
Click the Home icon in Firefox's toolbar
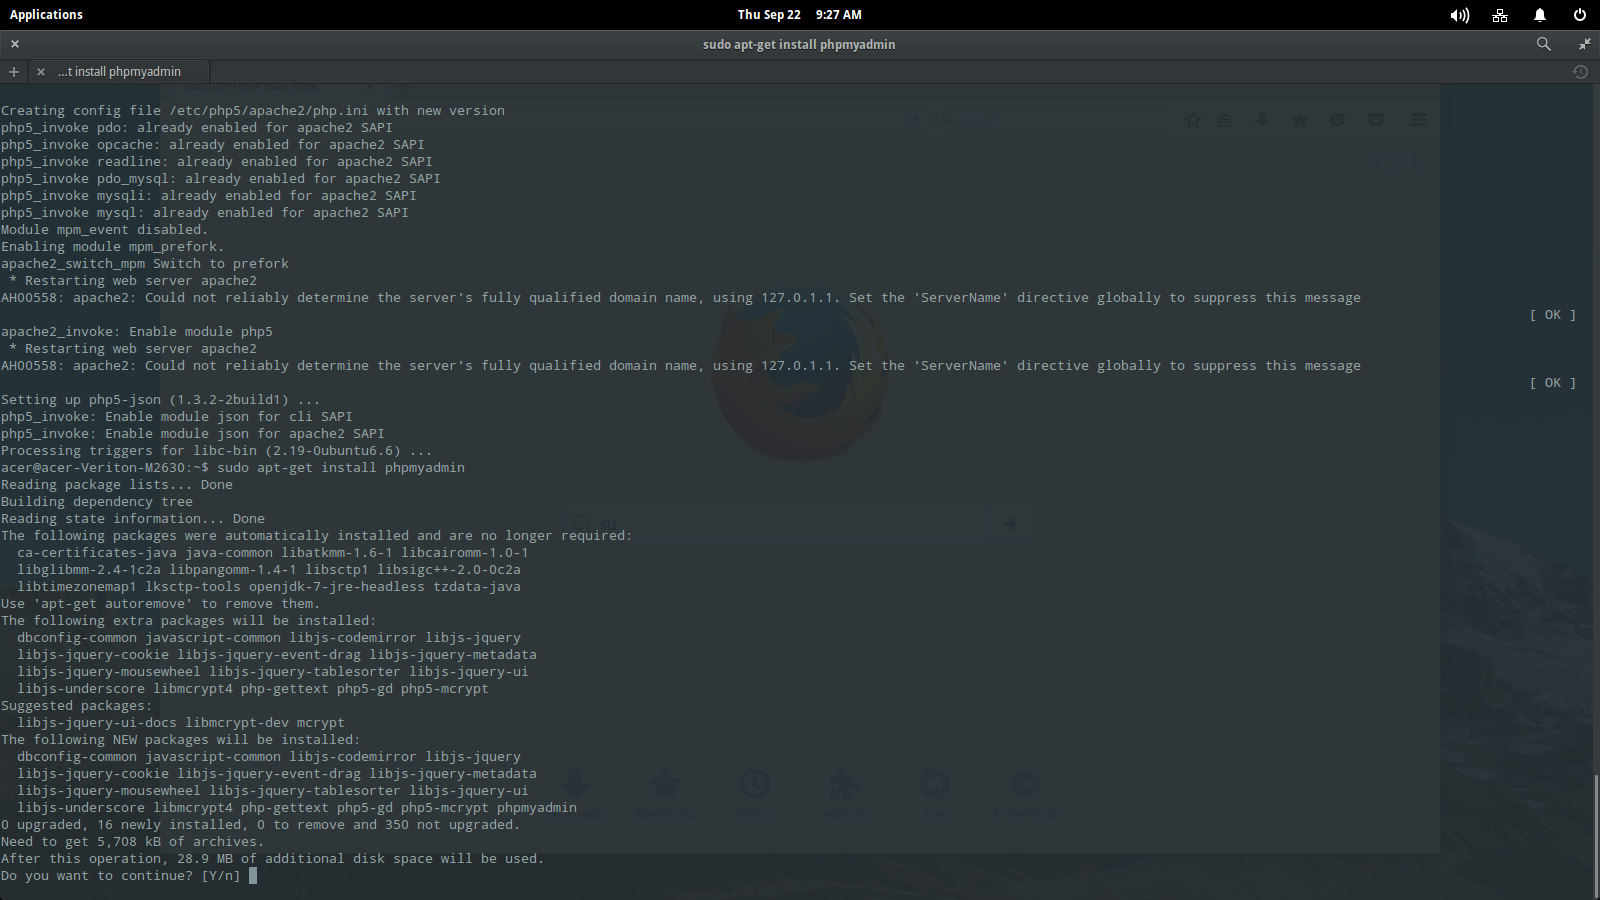pos(1300,120)
